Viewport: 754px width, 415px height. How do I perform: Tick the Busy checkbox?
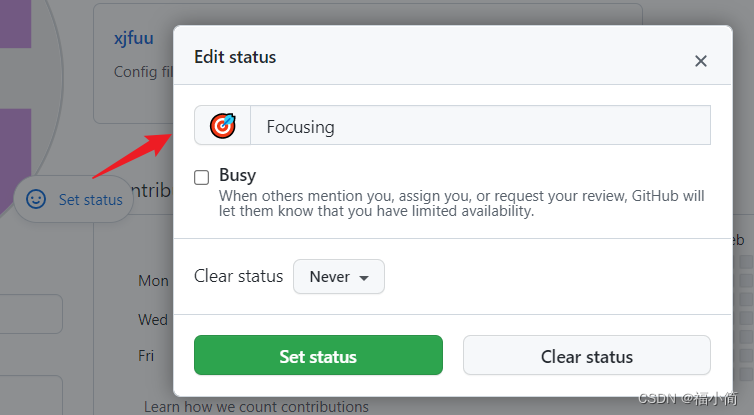201,177
